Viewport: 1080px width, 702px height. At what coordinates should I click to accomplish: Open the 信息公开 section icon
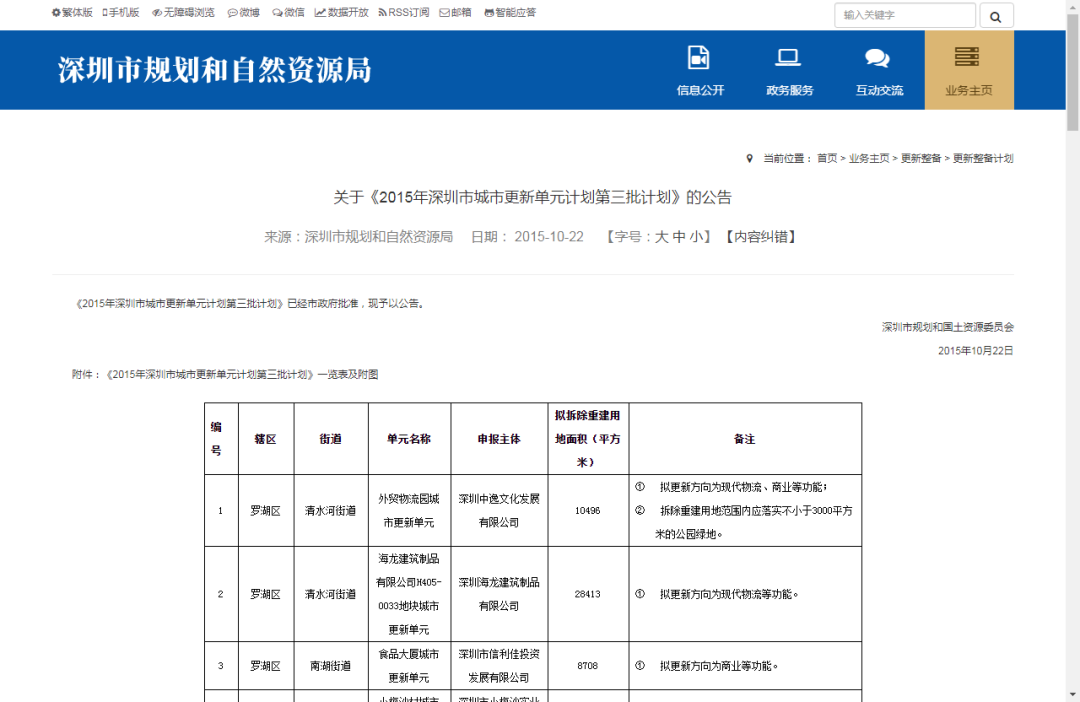pos(699,58)
